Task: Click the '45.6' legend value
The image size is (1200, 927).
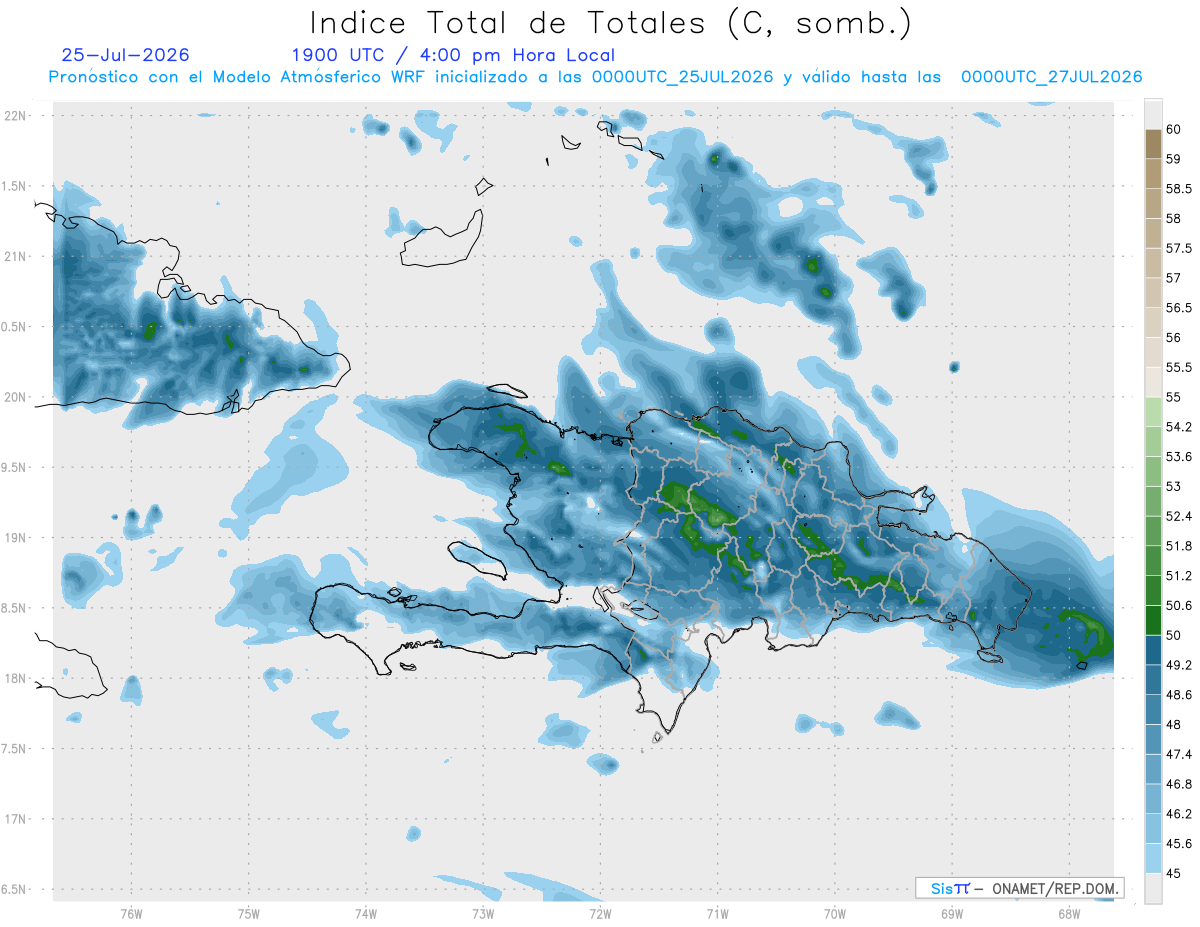Action: click(1178, 844)
